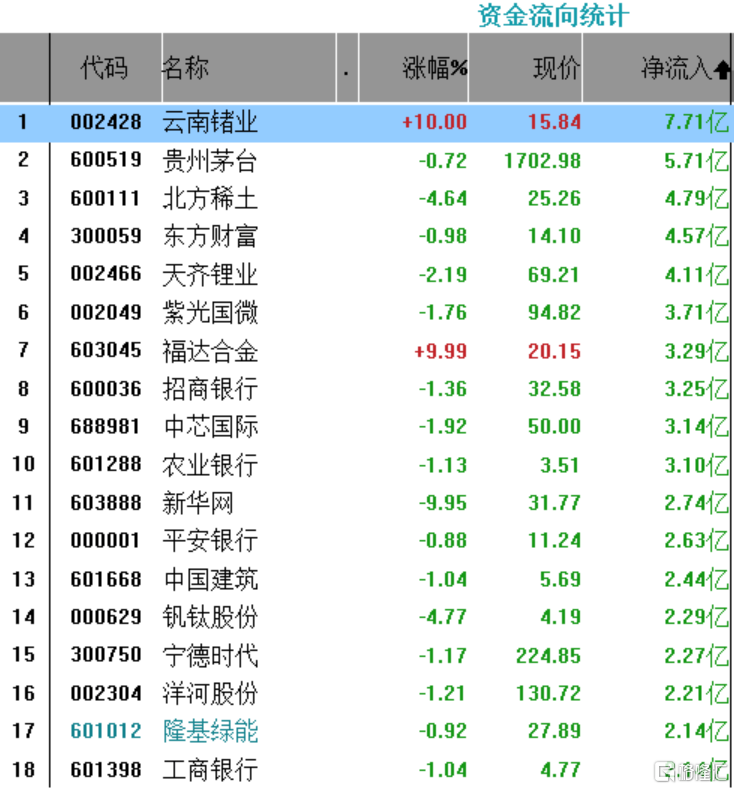Sort by the 现价 column header
The width and height of the screenshot is (734, 790).
tap(556, 68)
